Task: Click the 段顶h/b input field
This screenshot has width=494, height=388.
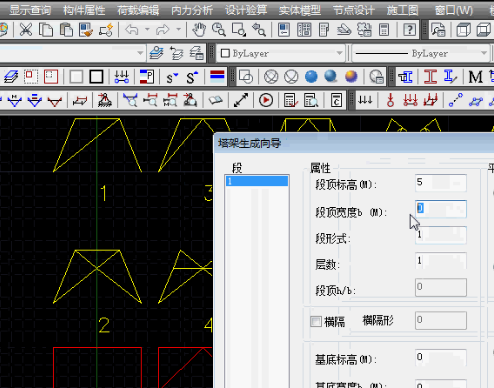Action: point(441,287)
